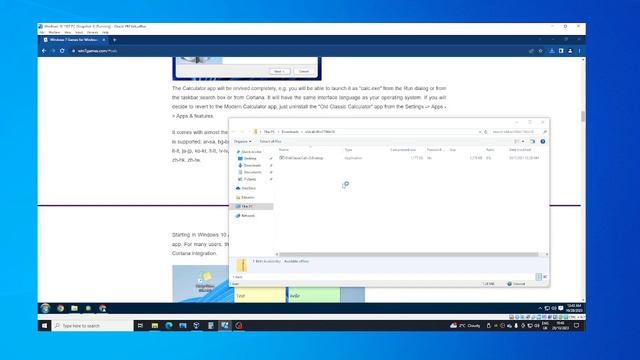The height and width of the screenshot is (360, 640).
Task: Click Extract all files in Explorer
Action: 271,142
